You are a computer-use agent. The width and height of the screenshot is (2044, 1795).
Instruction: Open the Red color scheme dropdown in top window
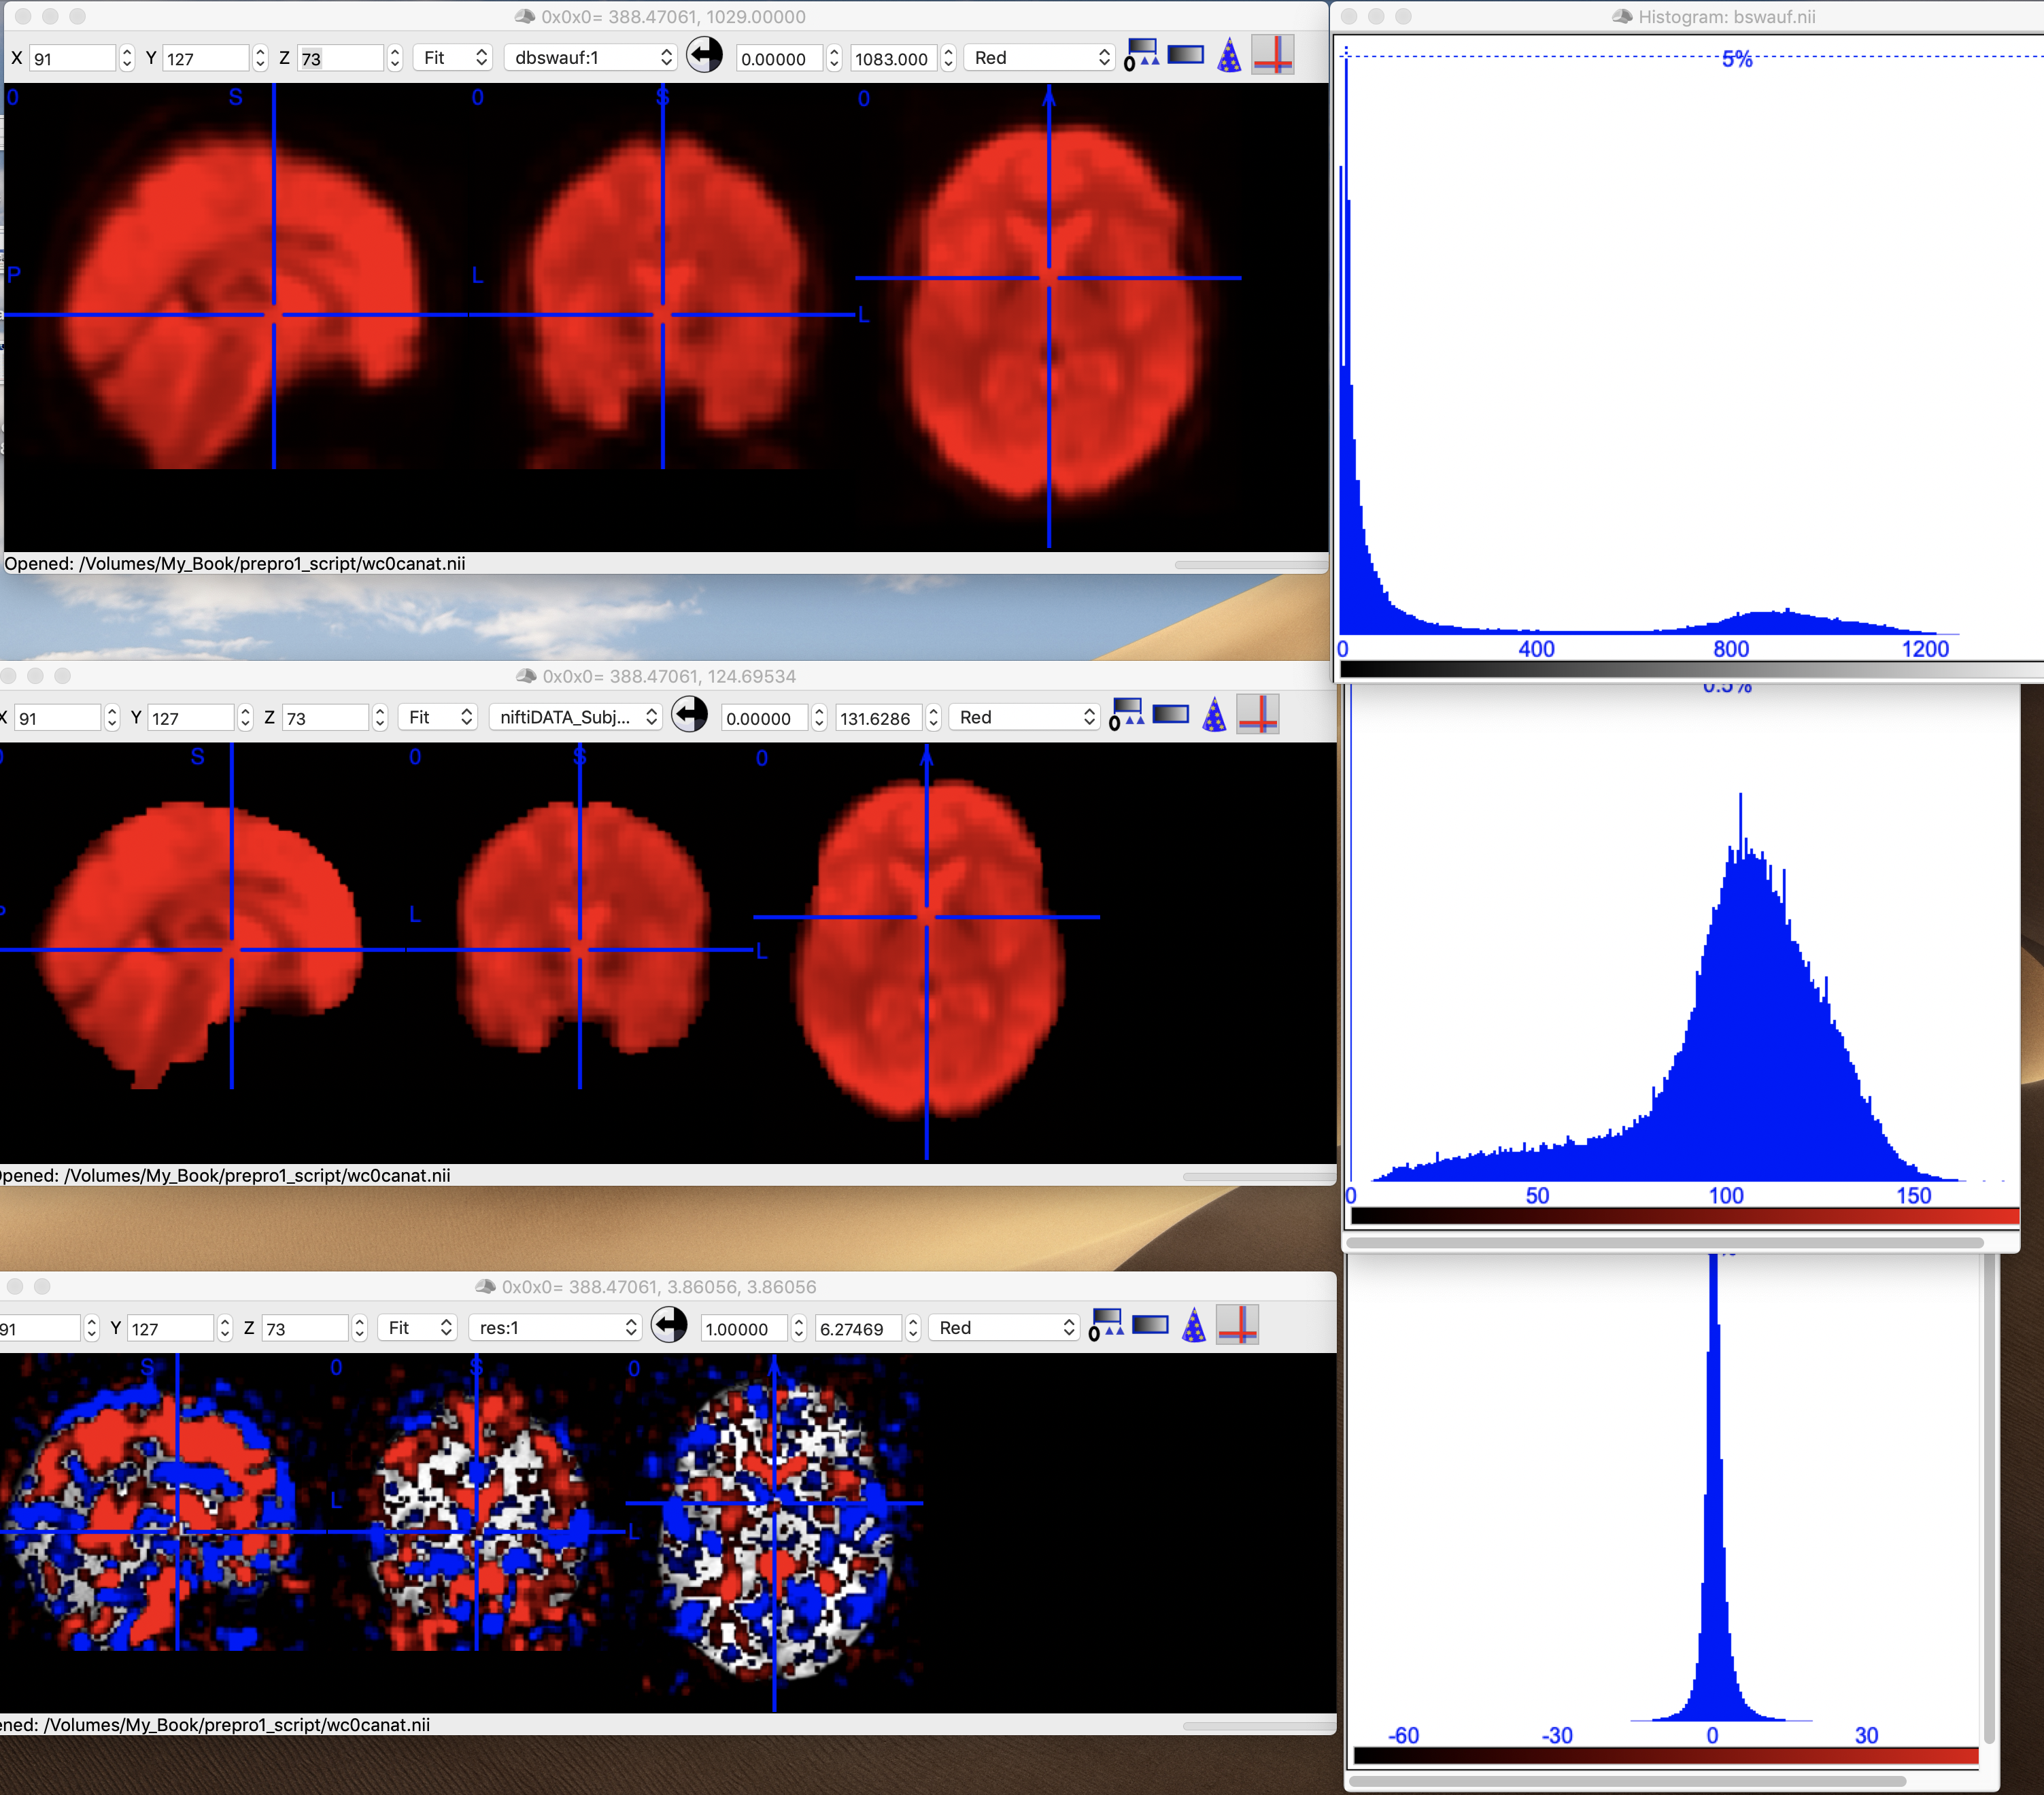(1040, 57)
